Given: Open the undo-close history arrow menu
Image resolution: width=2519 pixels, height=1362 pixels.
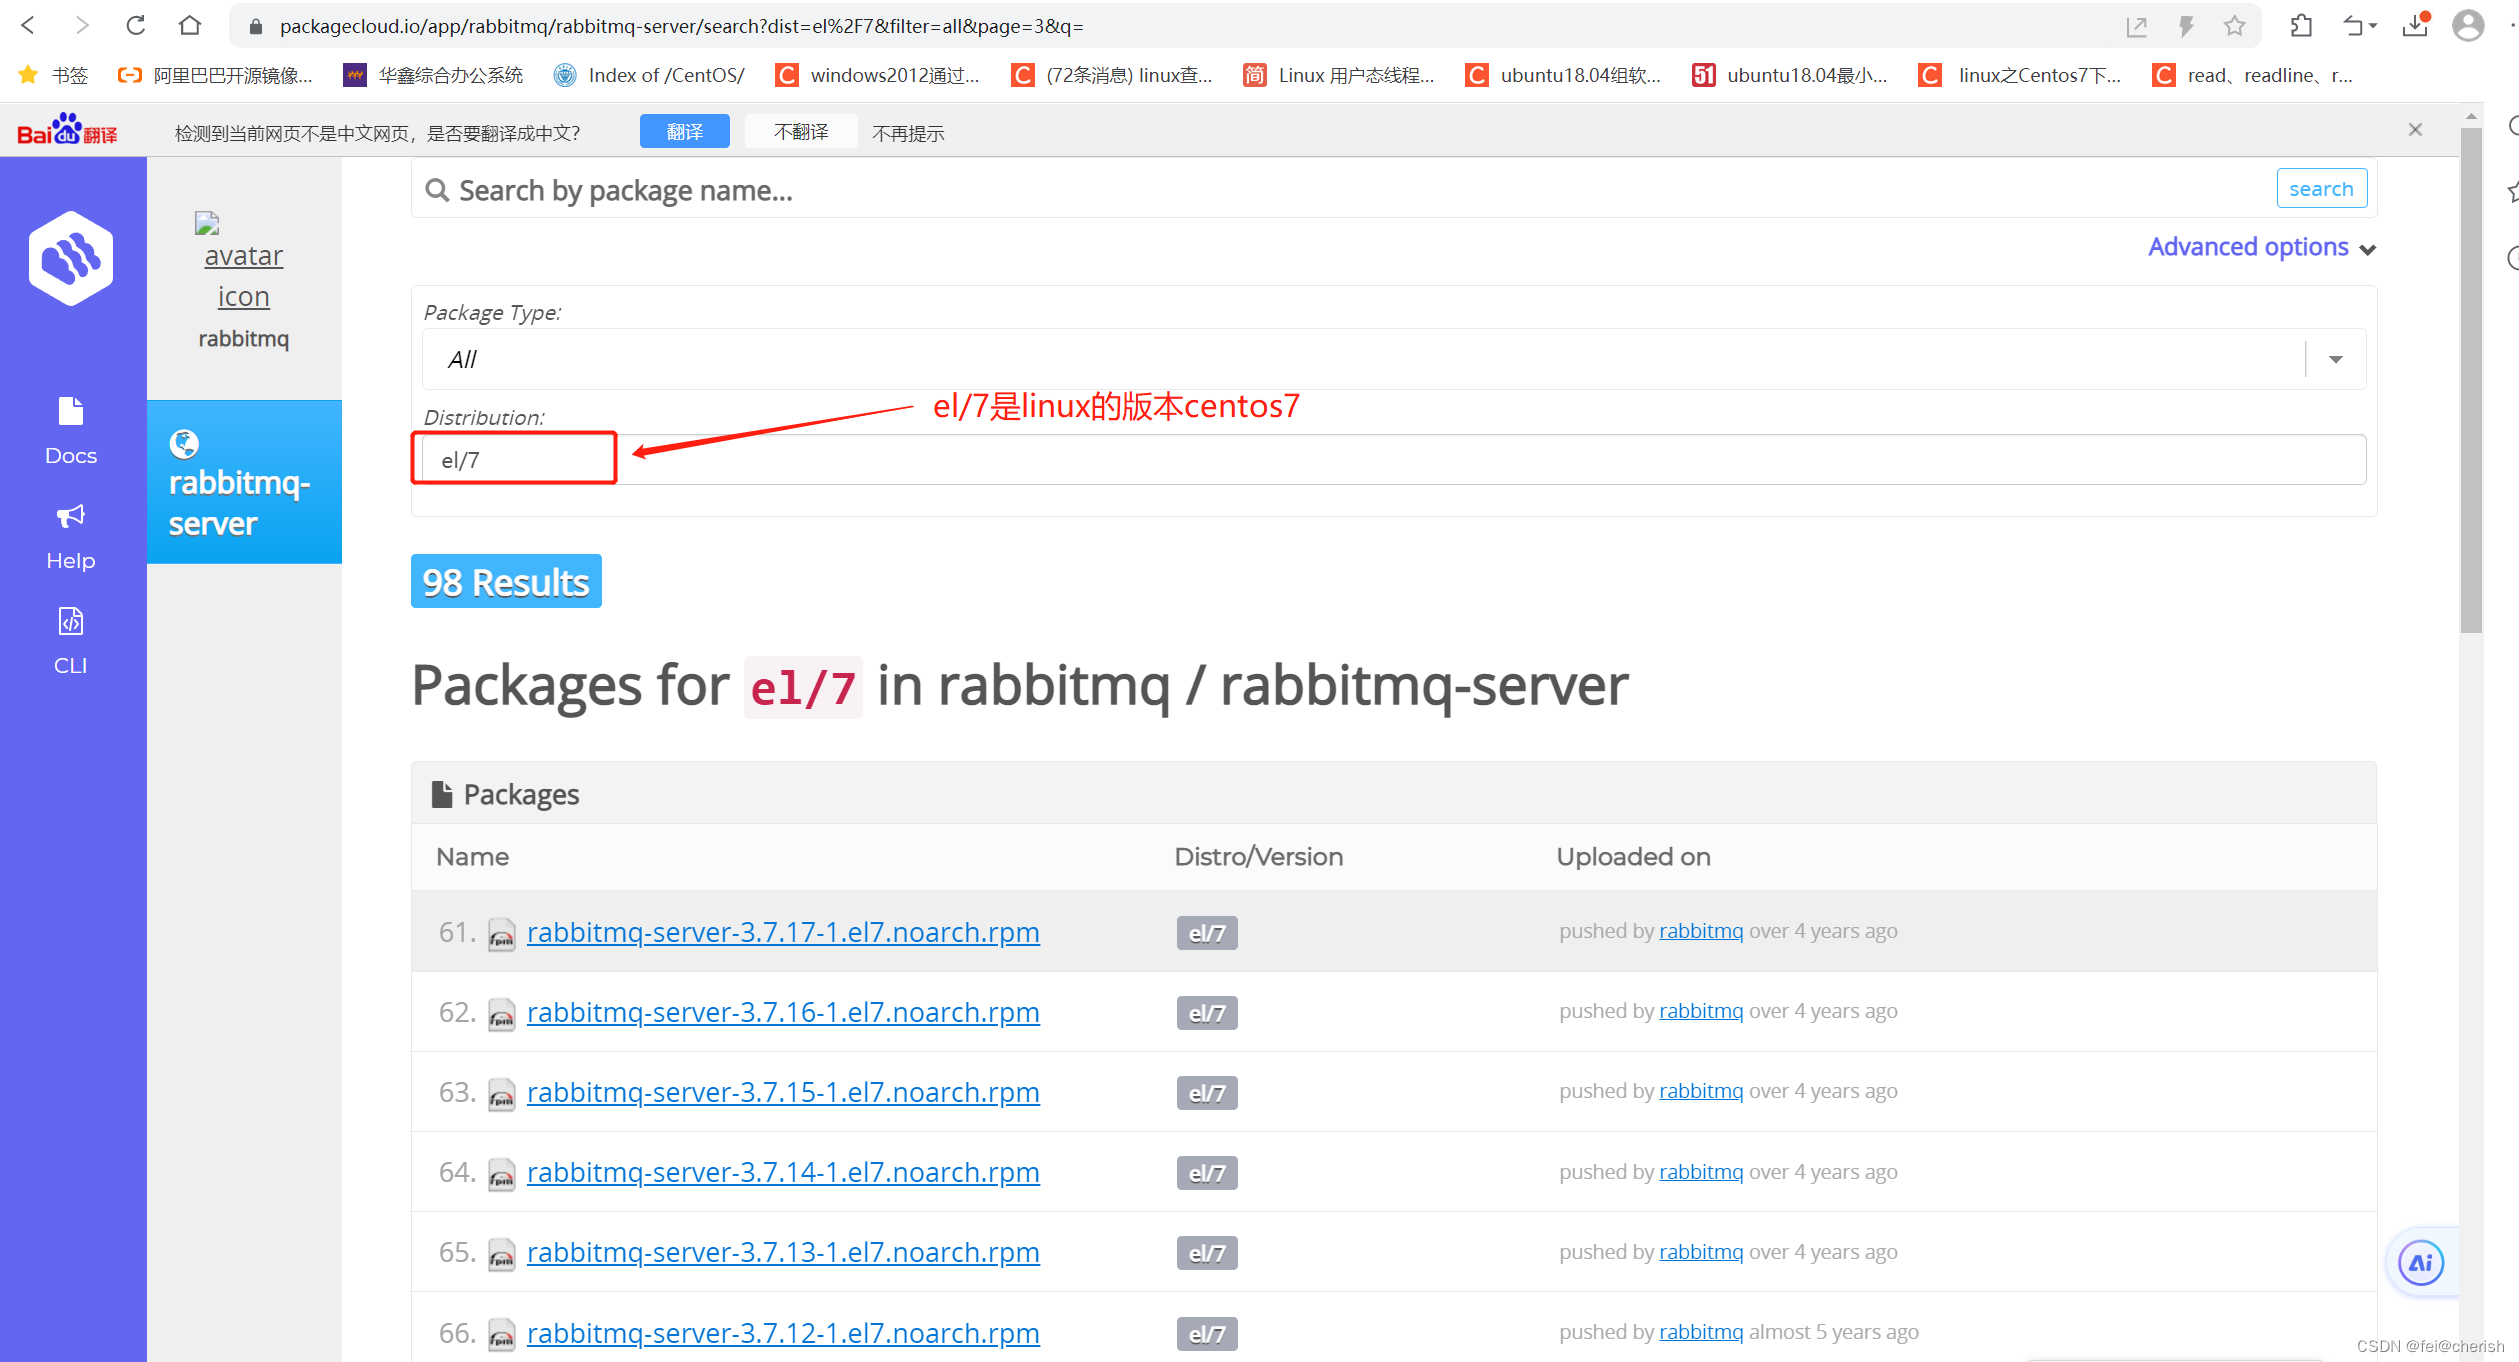Looking at the screenshot, I should click(2359, 26).
